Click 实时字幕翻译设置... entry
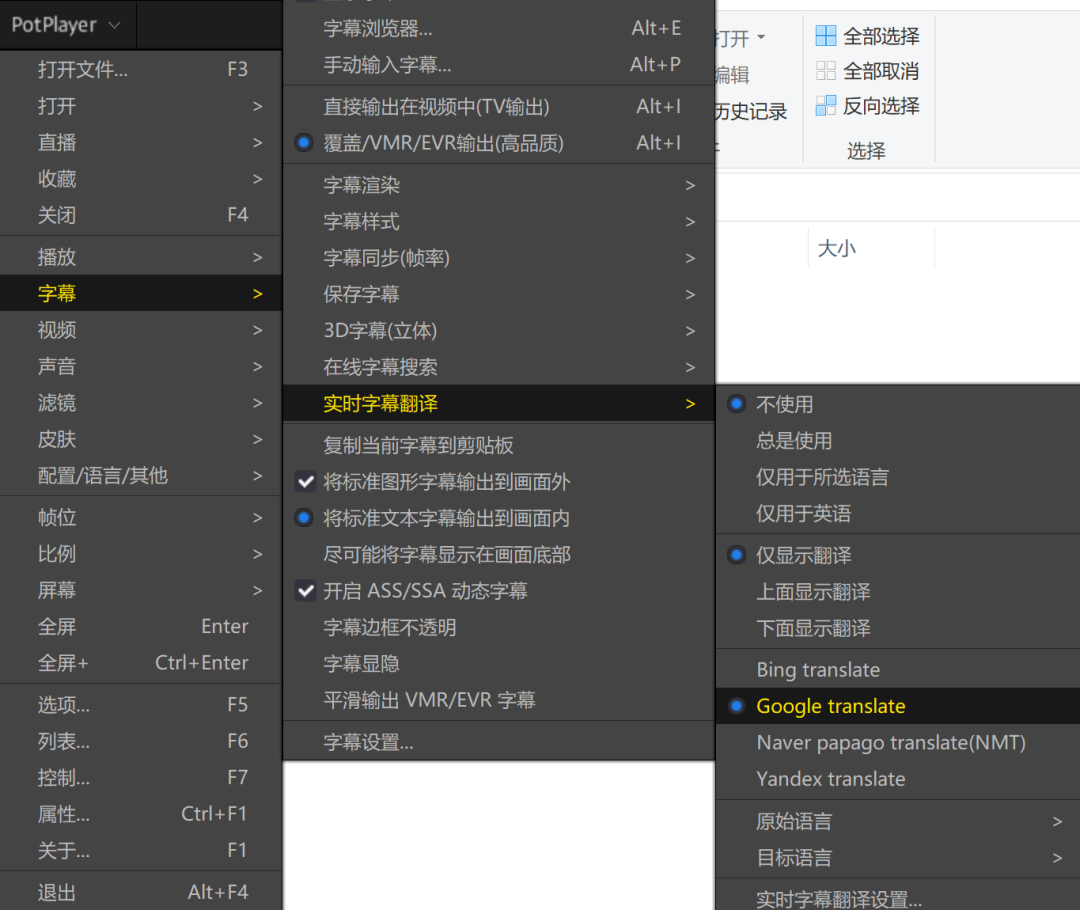 point(838,899)
